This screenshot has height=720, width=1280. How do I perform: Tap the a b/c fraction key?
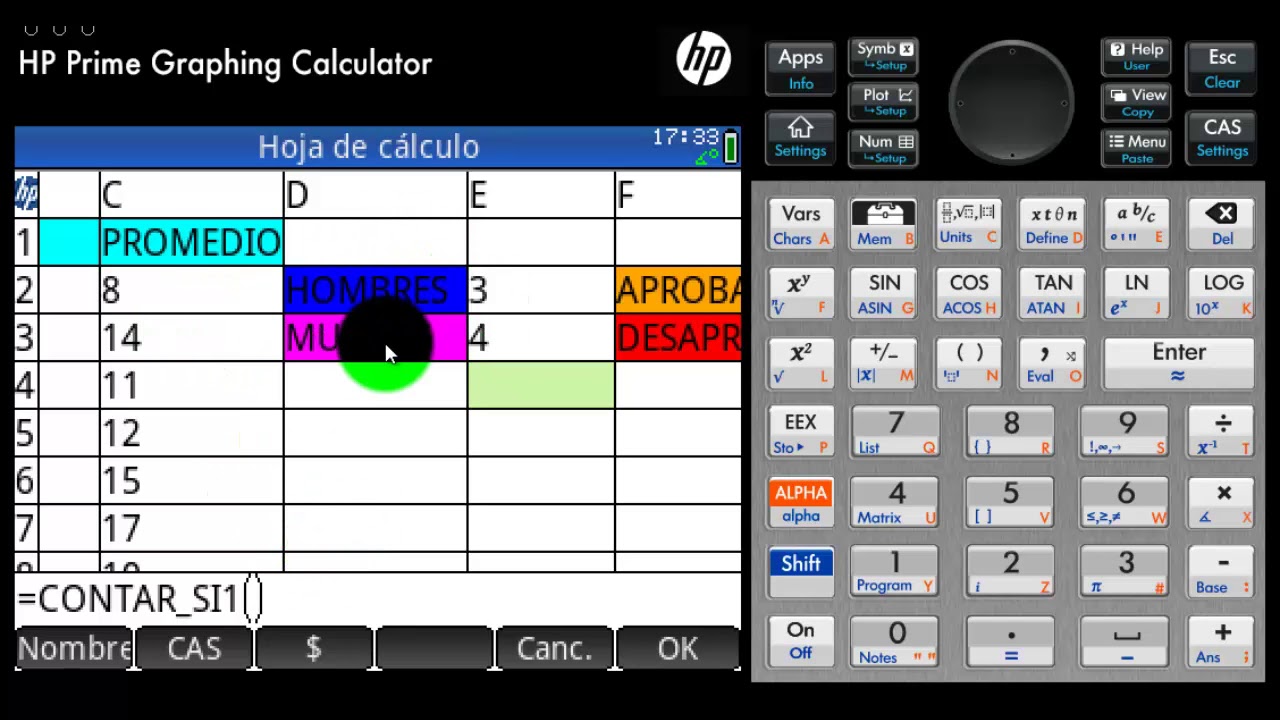(1137, 224)
